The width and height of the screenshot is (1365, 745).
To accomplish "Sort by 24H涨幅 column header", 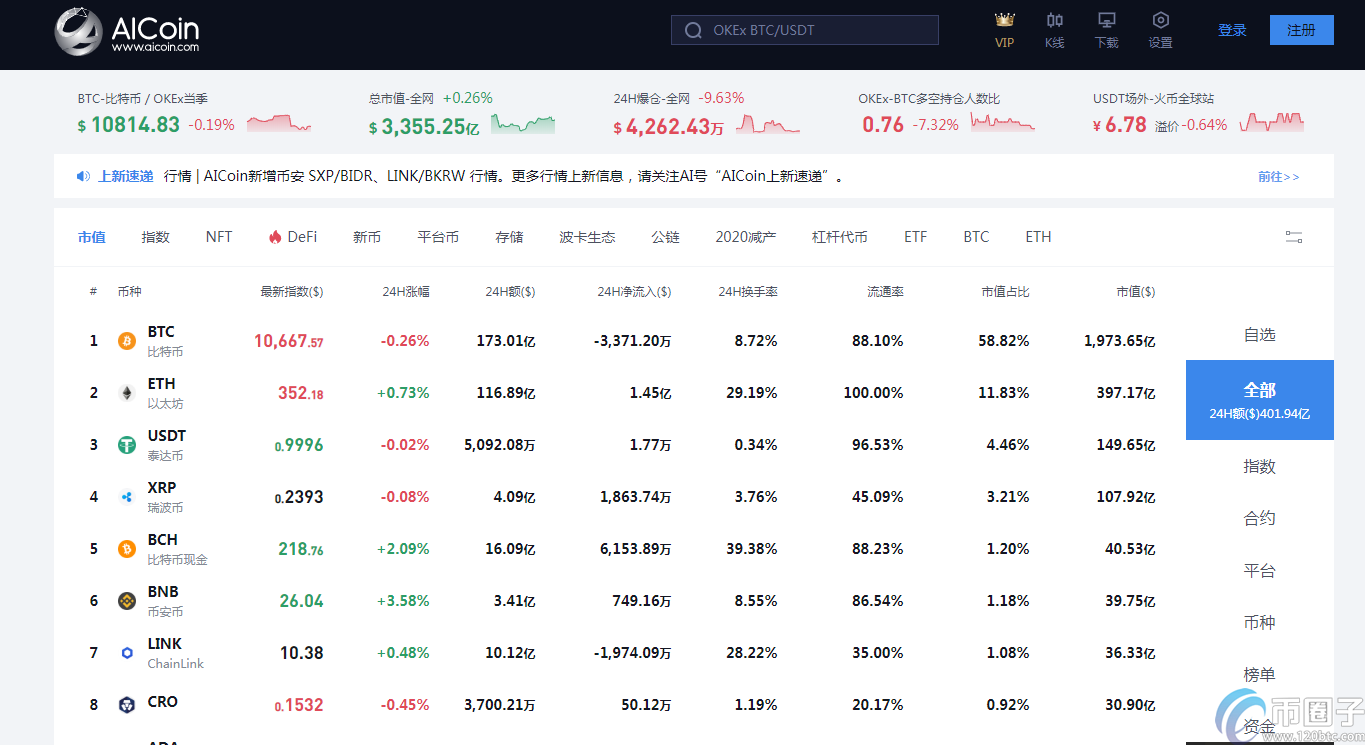I will (x=406, y=292).
